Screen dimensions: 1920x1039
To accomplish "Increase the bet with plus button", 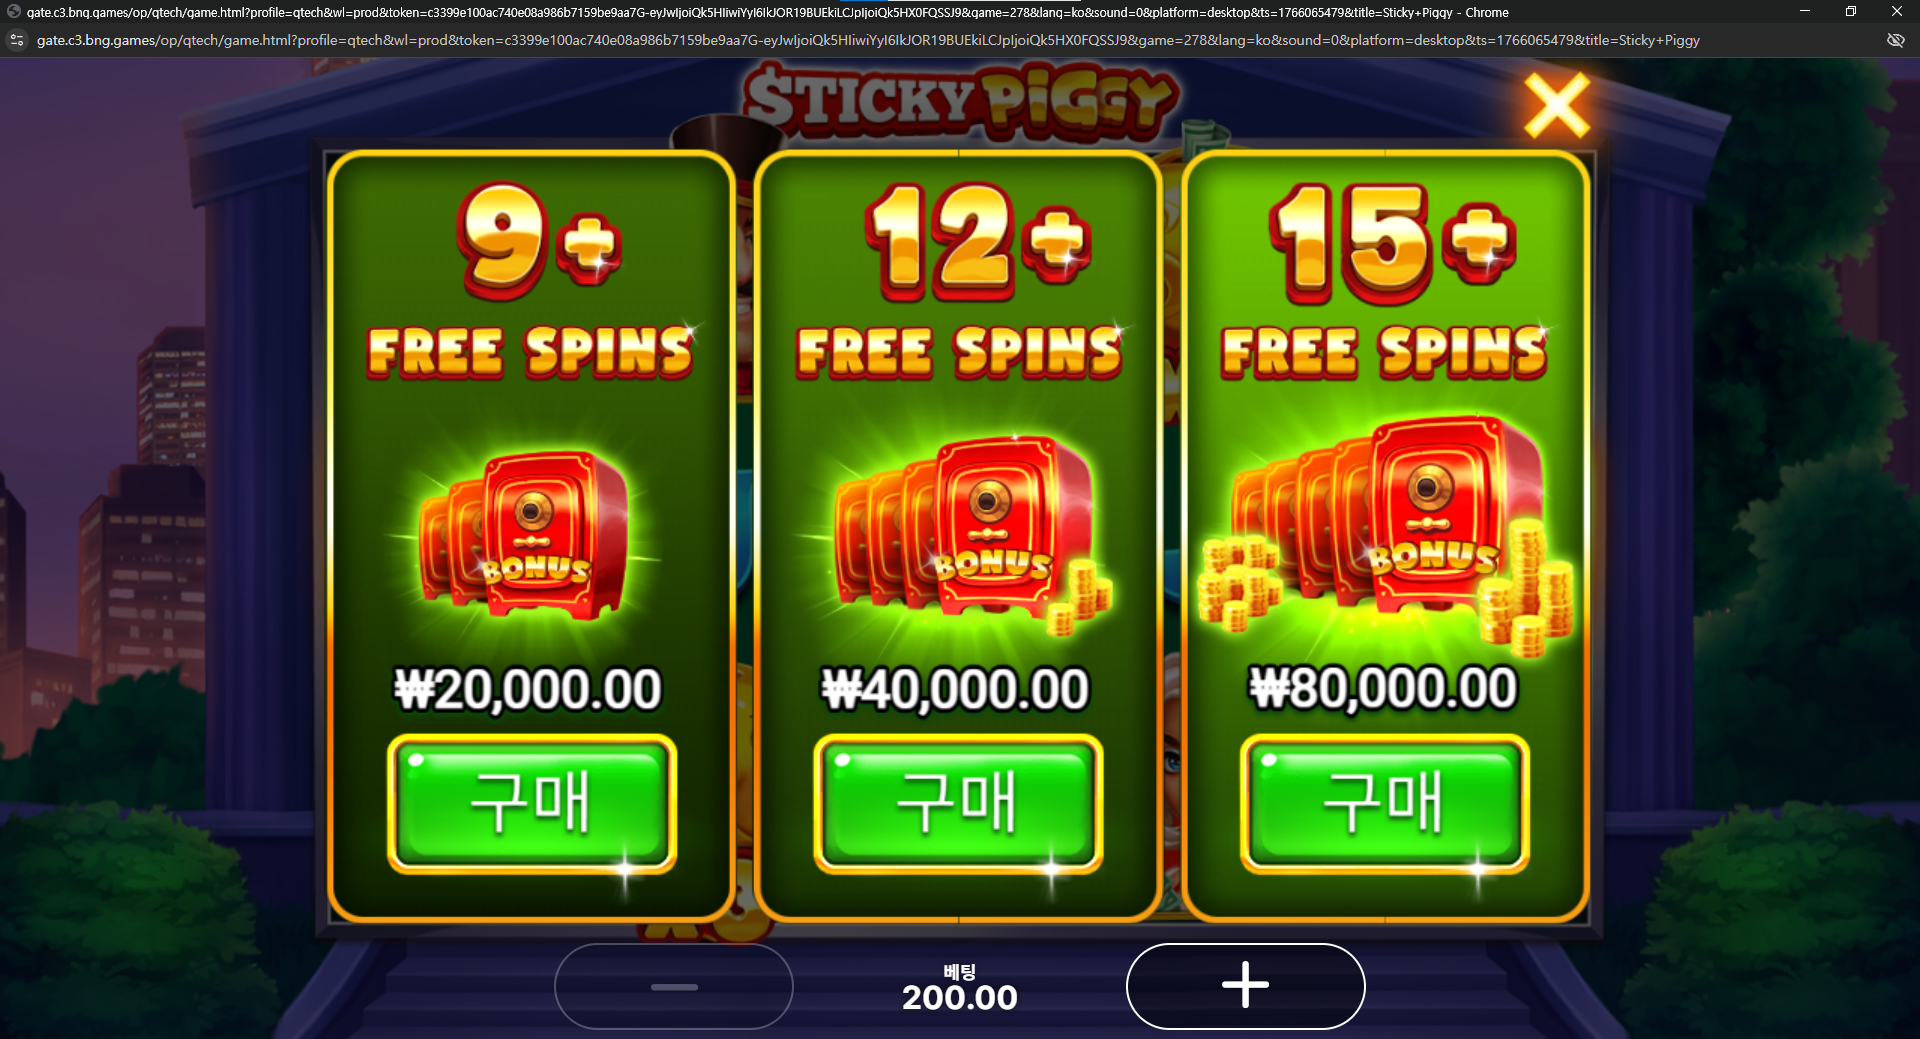I will (x=1246, y=986).
